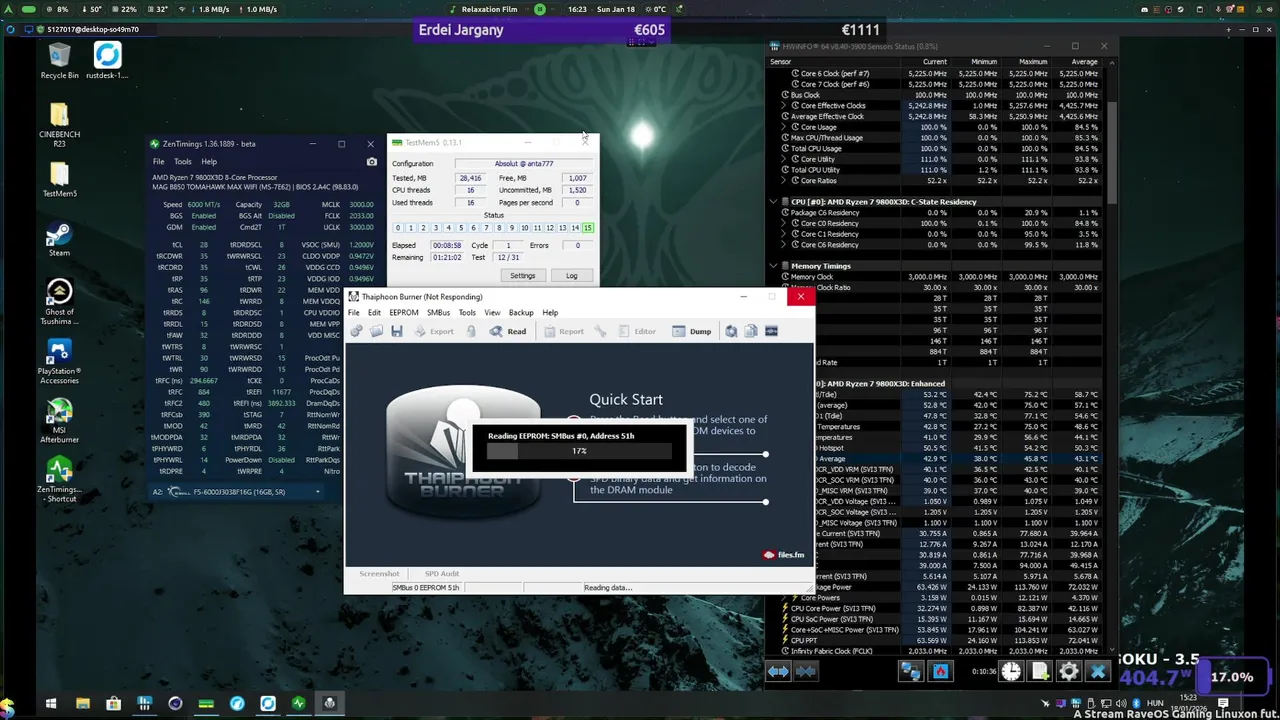Click the waveform icon at Thaiphoon toolbar's end

[771, 331]
